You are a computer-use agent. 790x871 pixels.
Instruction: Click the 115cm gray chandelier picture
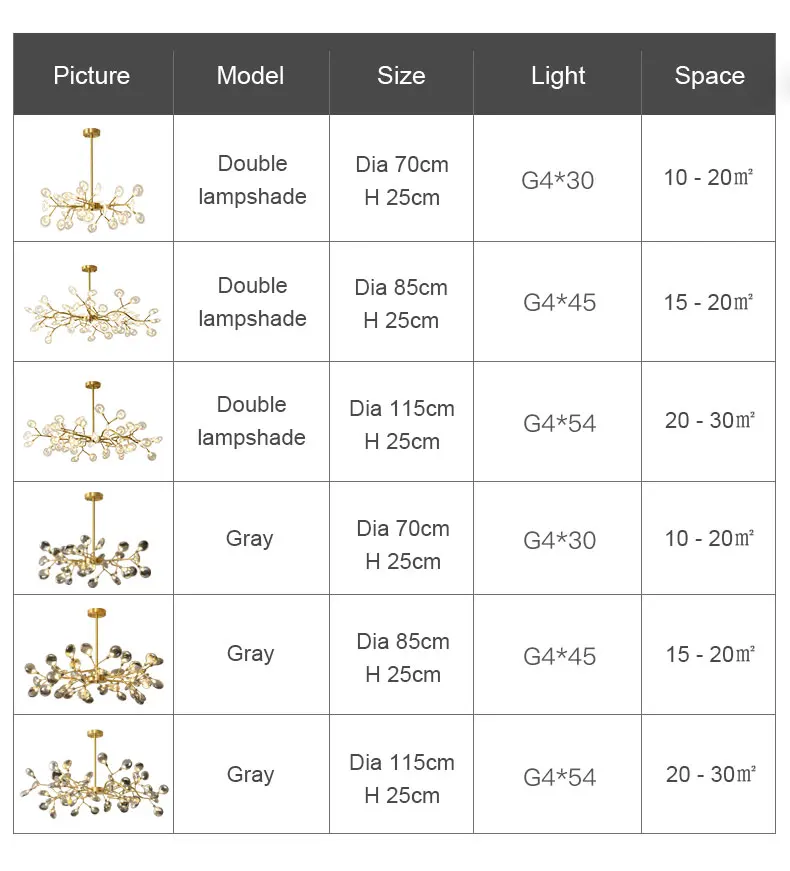(x=92, y=775)
